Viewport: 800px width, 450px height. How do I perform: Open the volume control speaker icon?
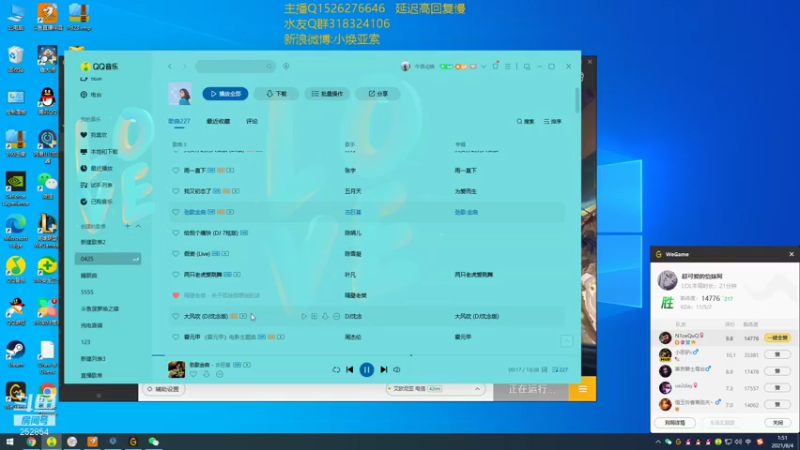[x=397, y=369]
